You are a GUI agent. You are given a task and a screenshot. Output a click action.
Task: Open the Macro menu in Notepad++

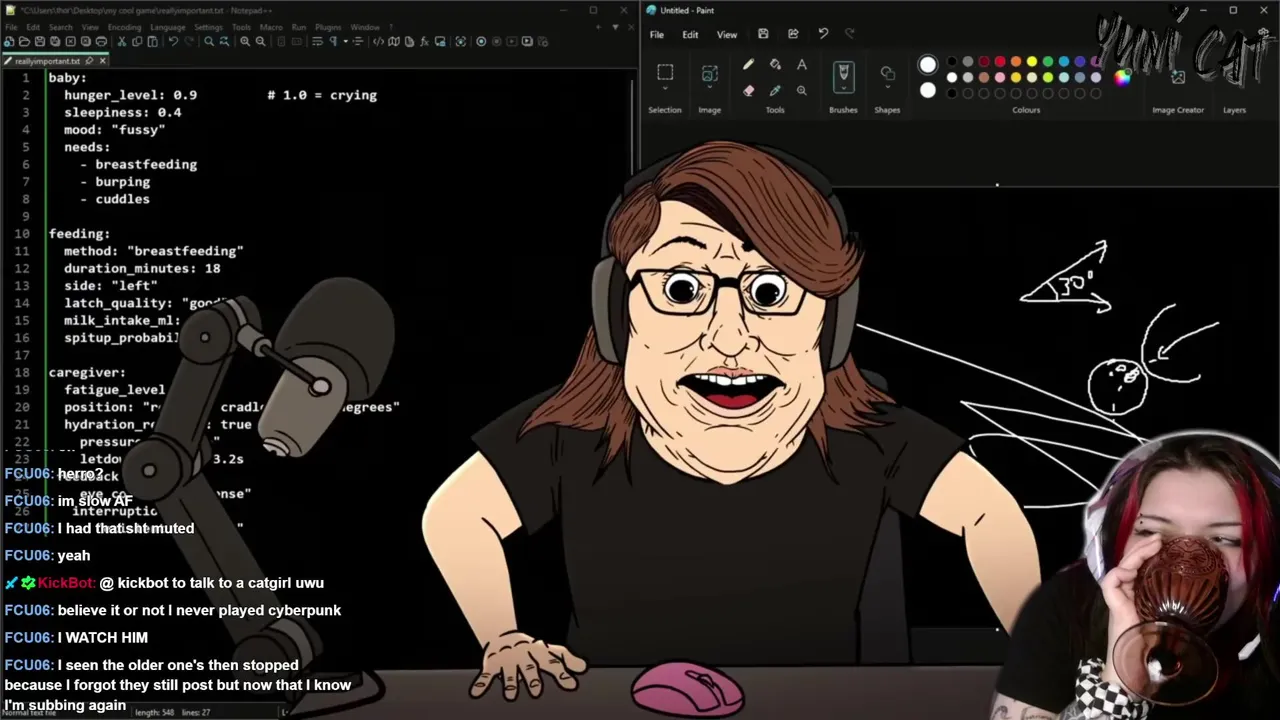271,27
